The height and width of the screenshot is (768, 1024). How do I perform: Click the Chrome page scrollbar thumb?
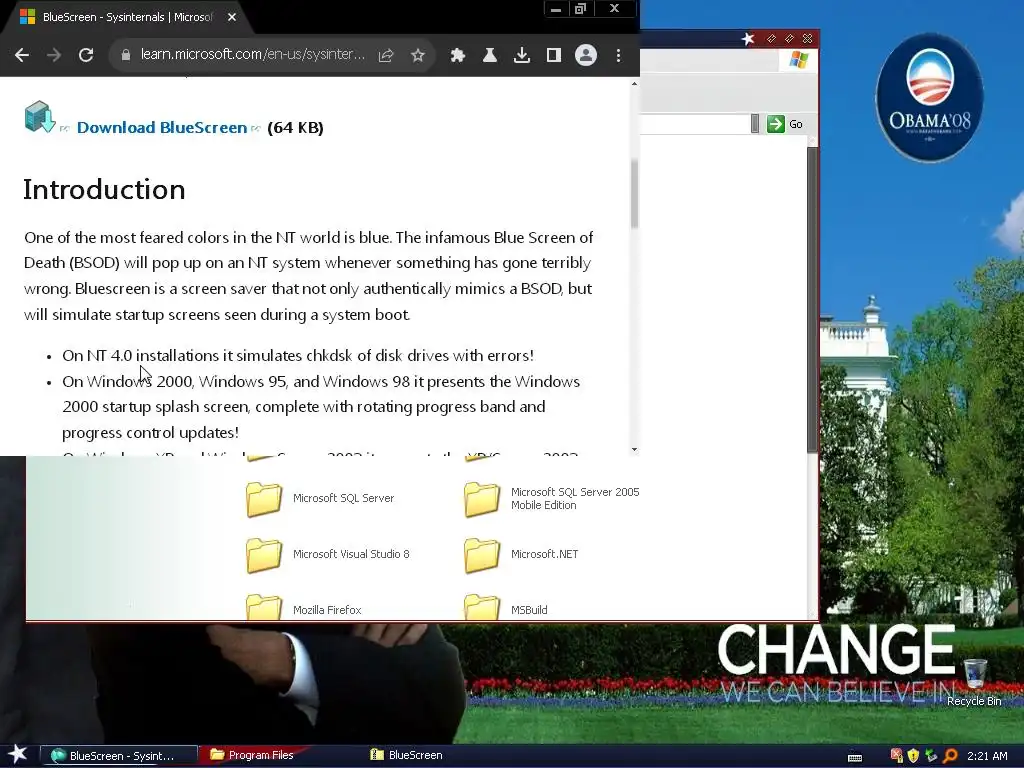click(634, 193)
